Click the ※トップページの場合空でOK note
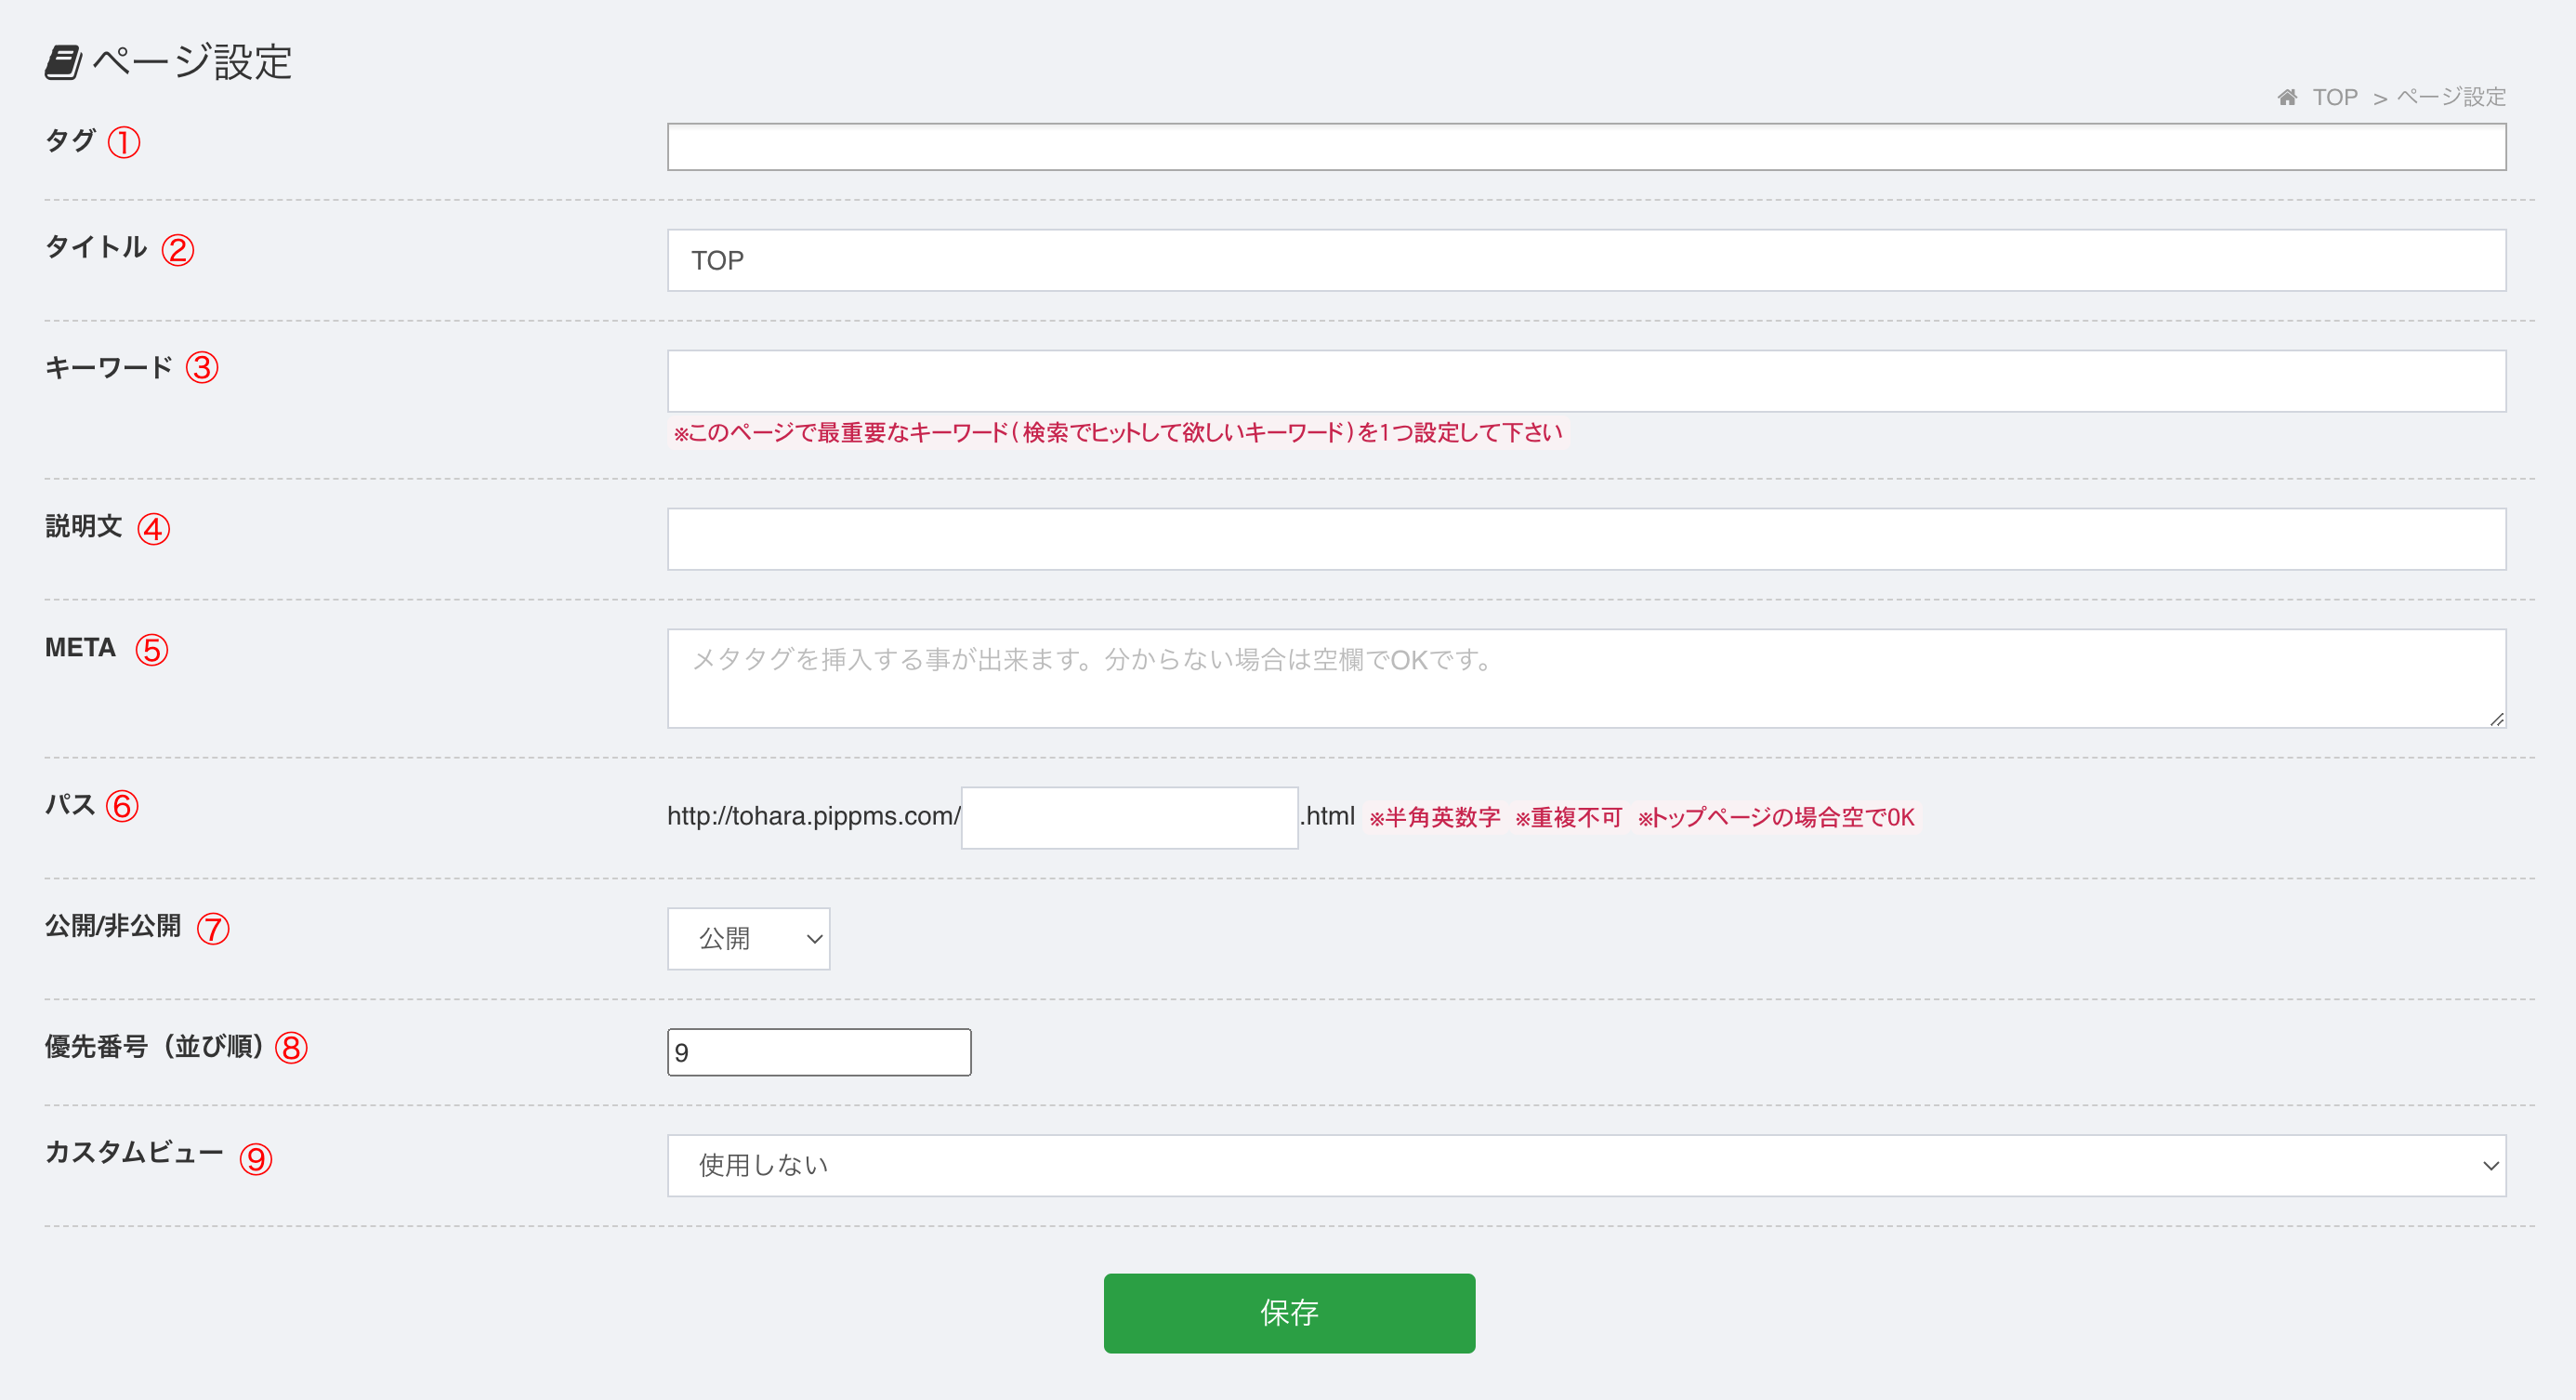 (1776, 818)
